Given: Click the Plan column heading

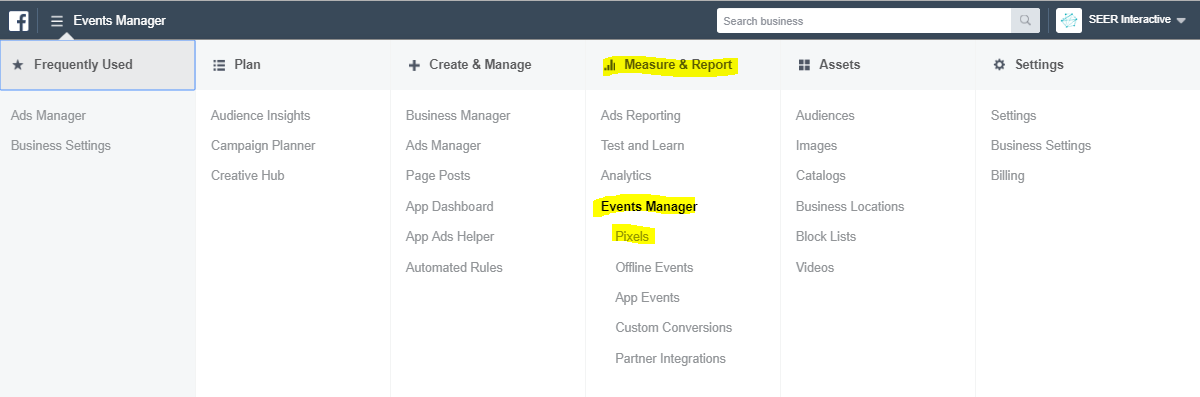Looking at the screenshot, I should 247,65.
